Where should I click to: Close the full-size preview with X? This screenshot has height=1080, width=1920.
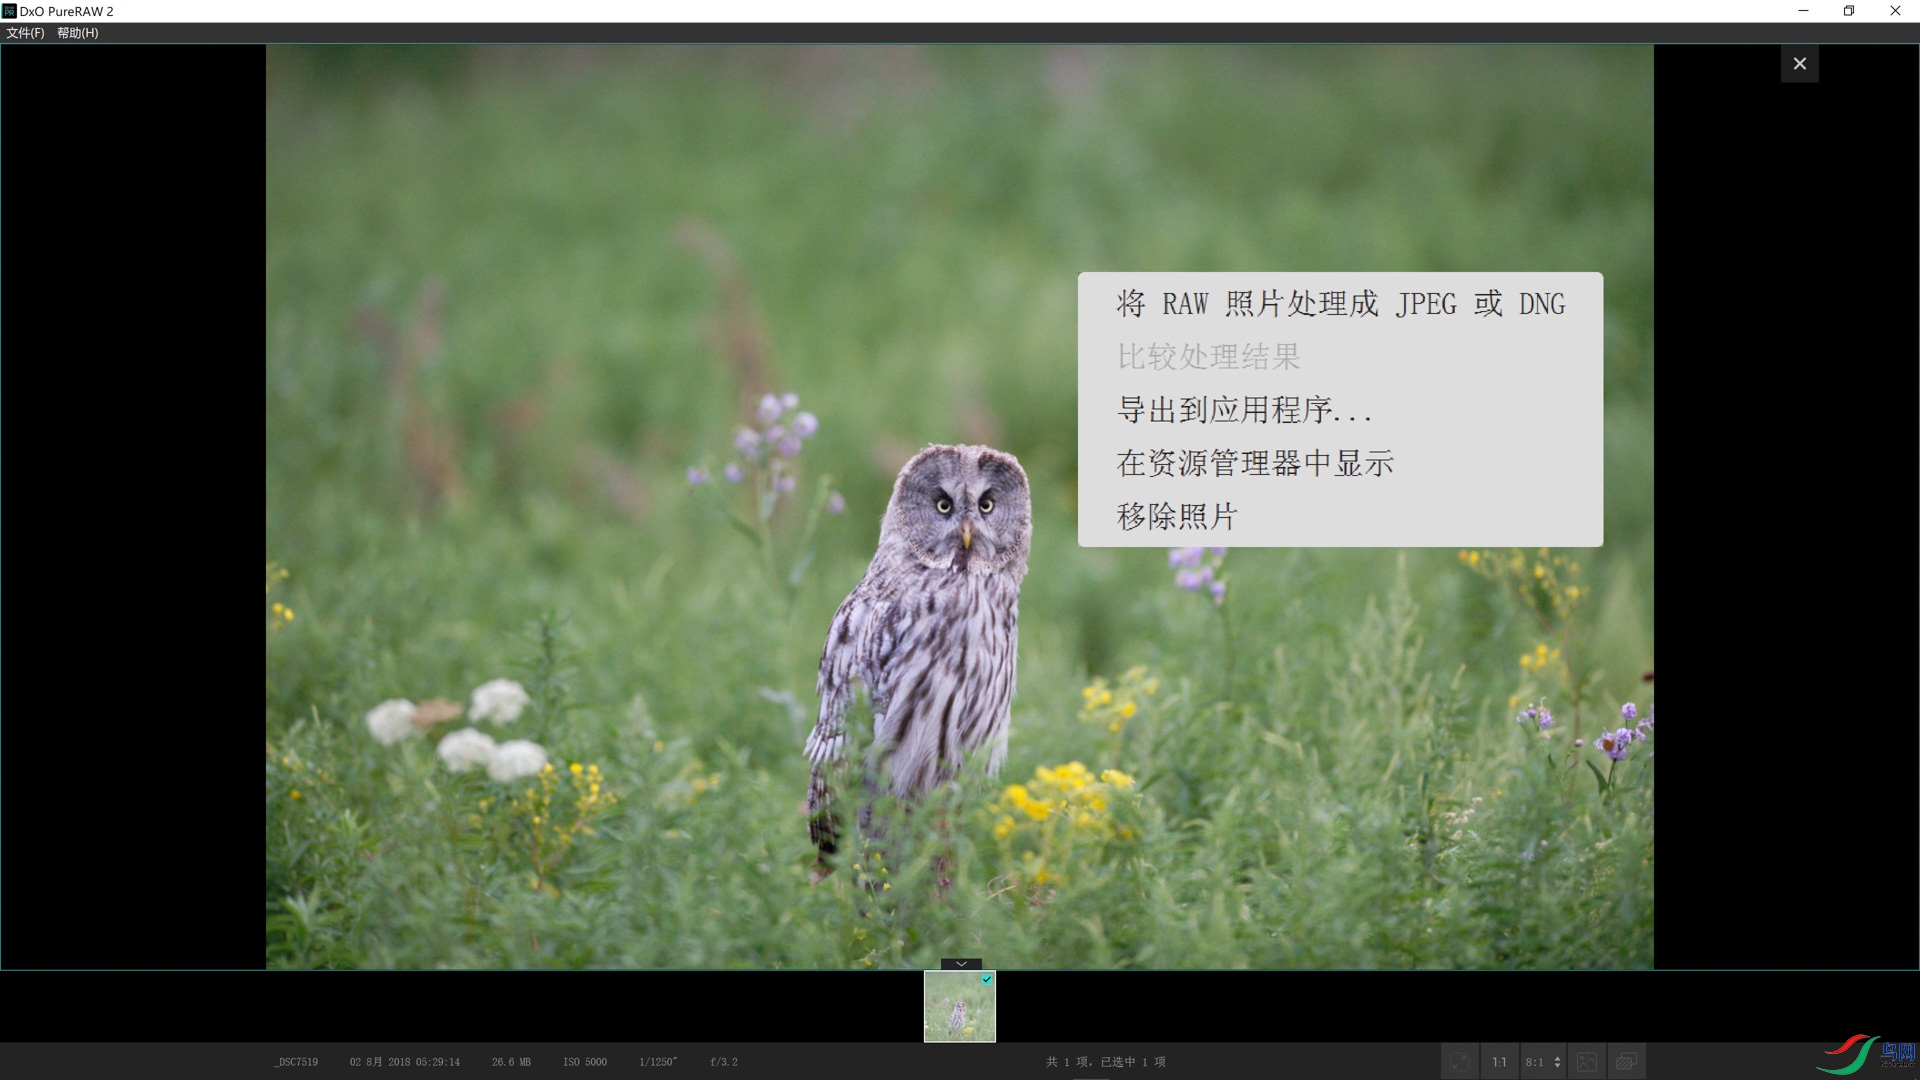(1799, 64)
